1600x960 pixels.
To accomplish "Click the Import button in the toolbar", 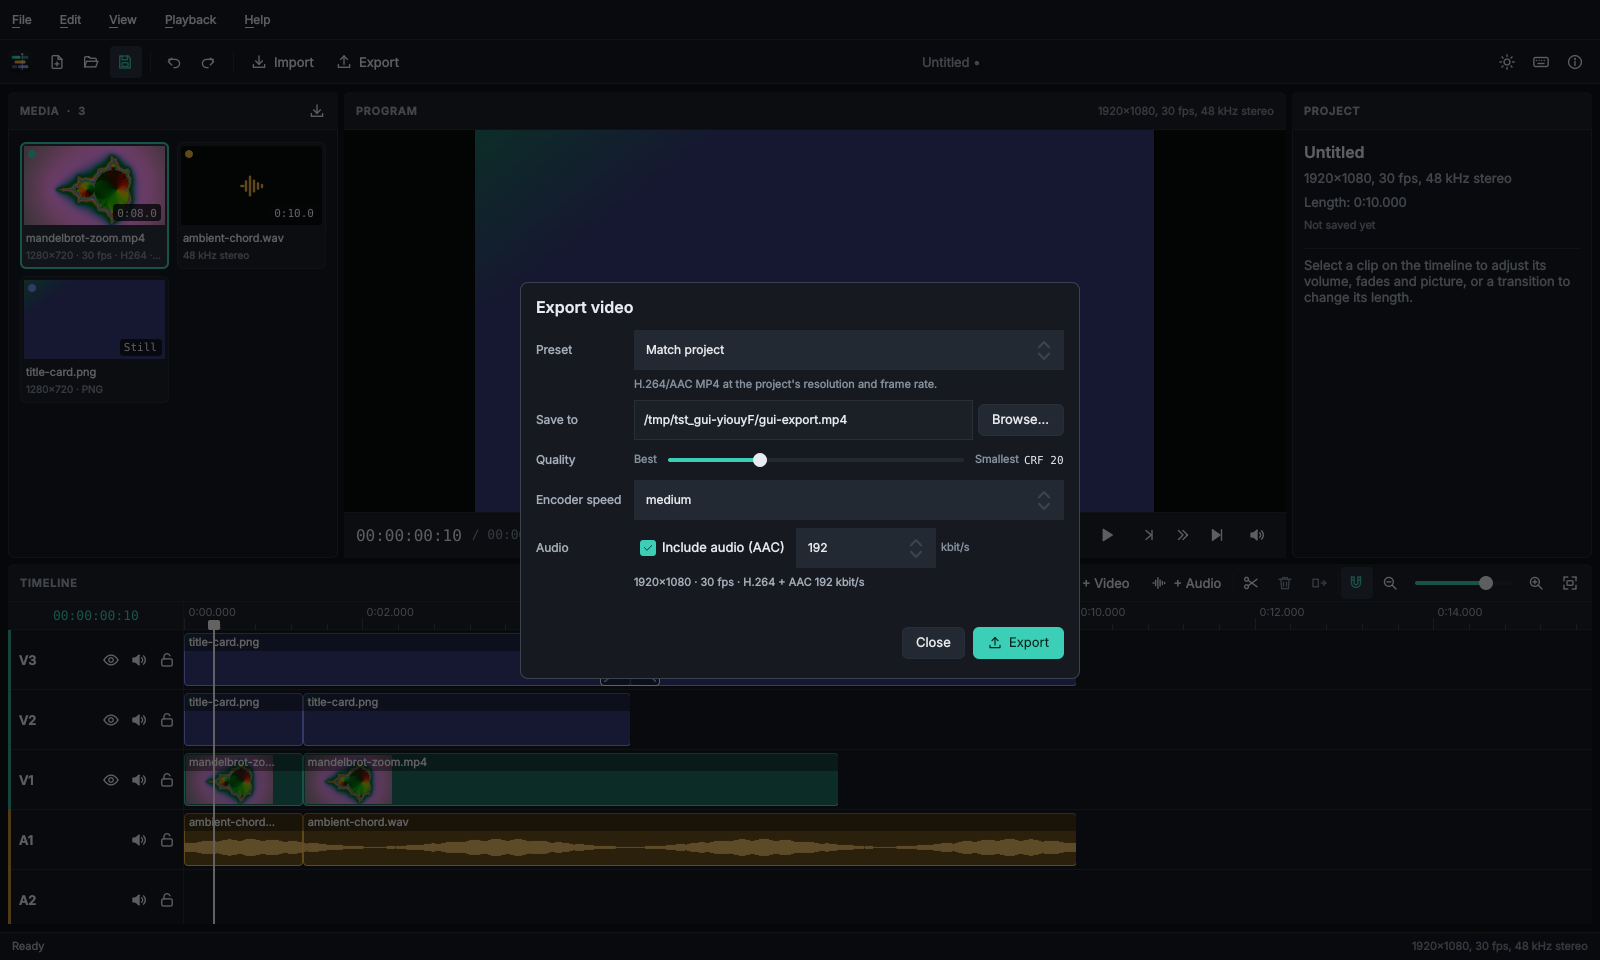I will click(x=283, y=62).
